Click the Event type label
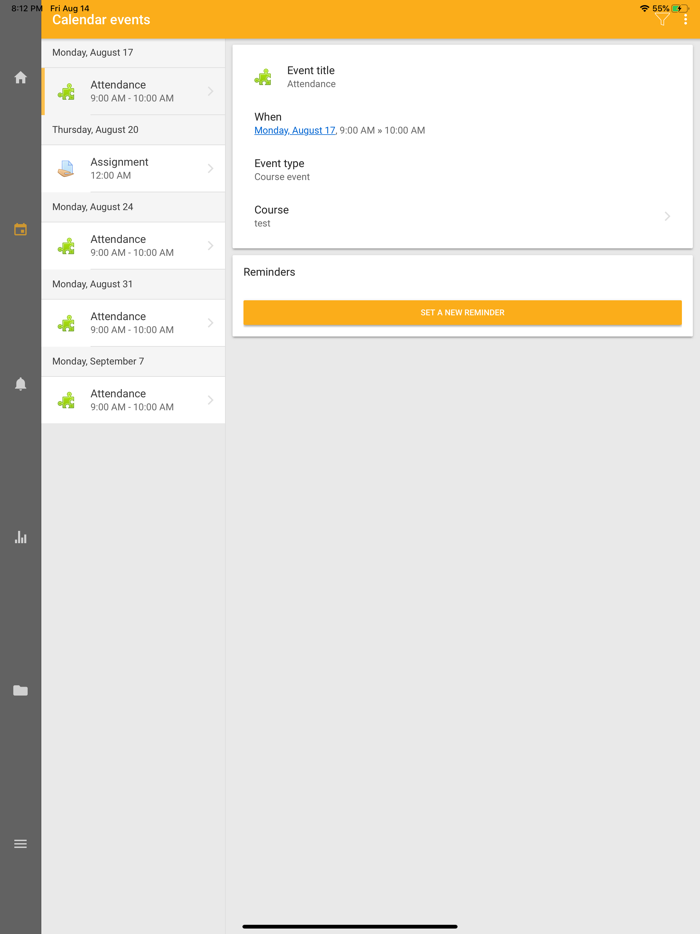This screenshot has width=700, height=934. pyautogui.click(x=279, y=163)
